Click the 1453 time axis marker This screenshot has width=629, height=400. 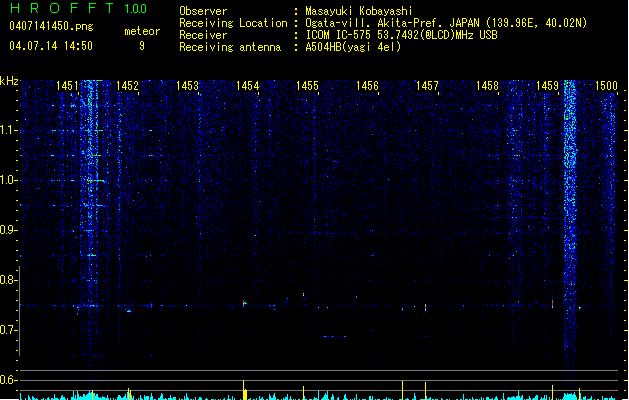coord(187,86)
